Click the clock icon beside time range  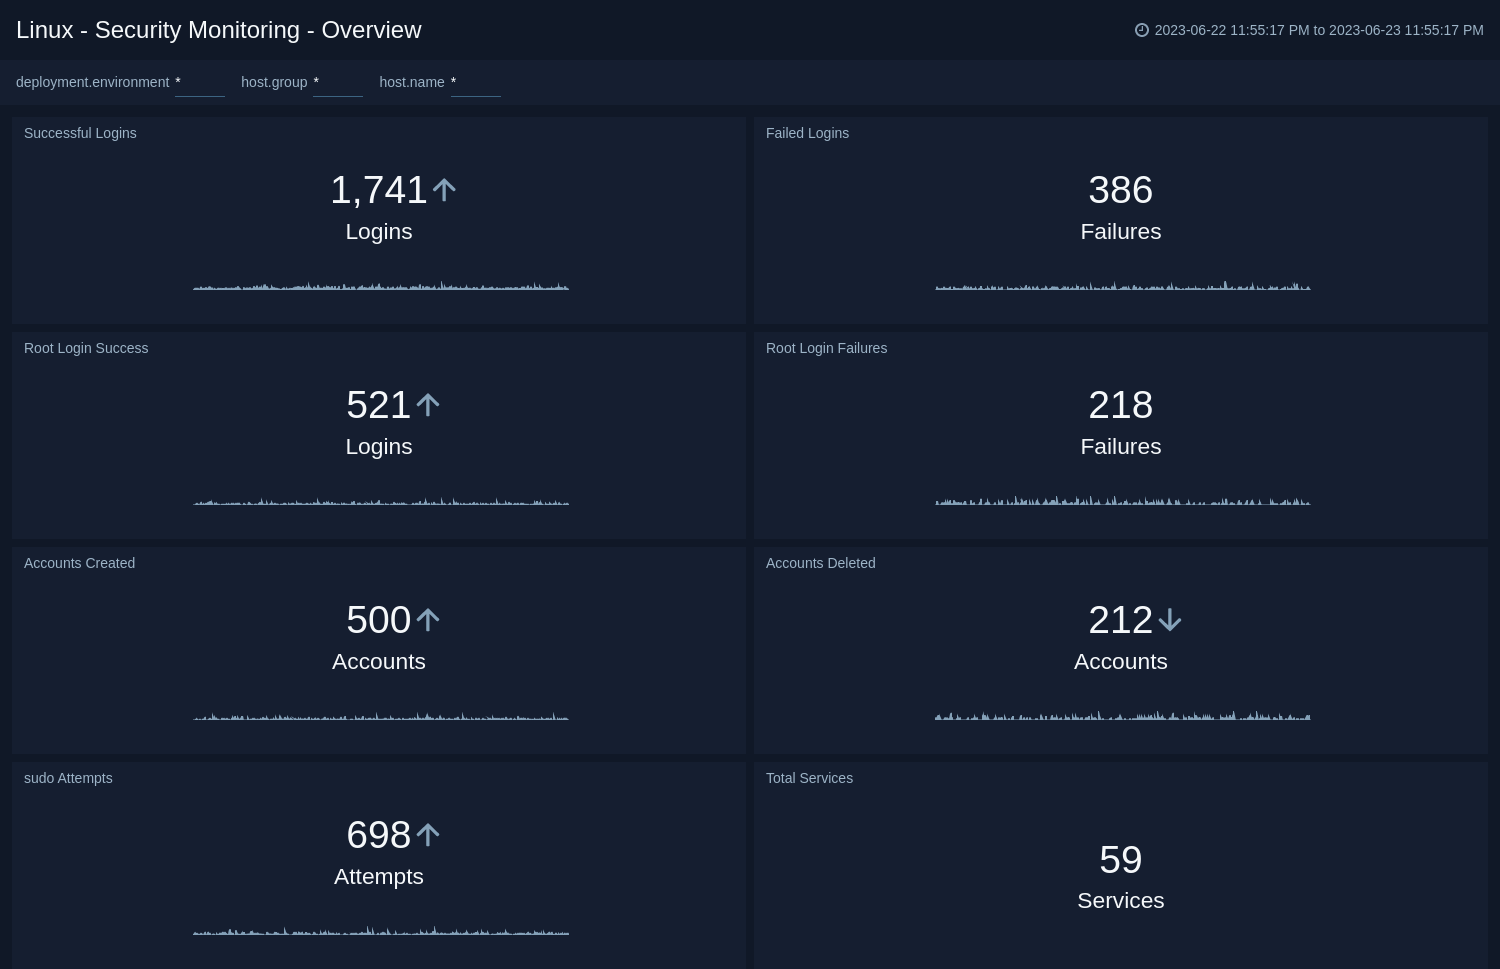point(1141,30)
